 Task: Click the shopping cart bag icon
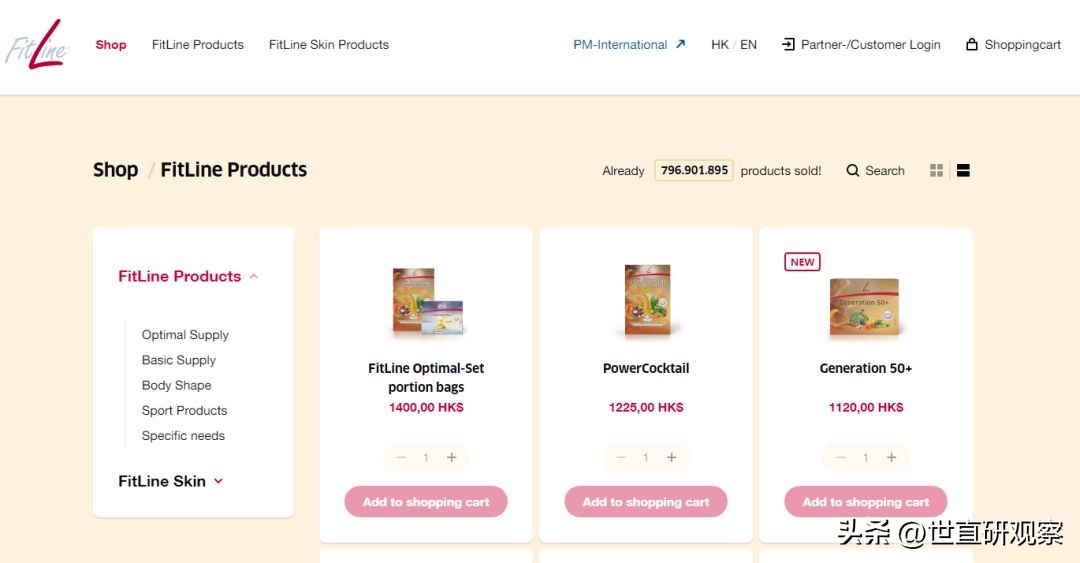(971, 45)
